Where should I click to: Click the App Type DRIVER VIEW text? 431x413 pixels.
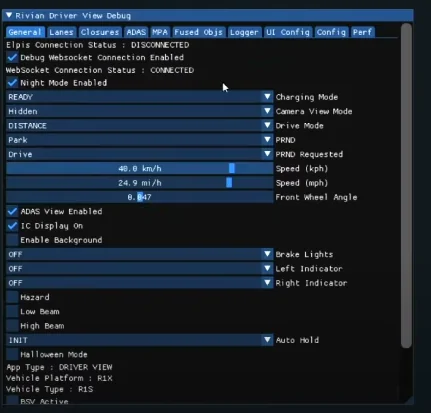[59, 367]
